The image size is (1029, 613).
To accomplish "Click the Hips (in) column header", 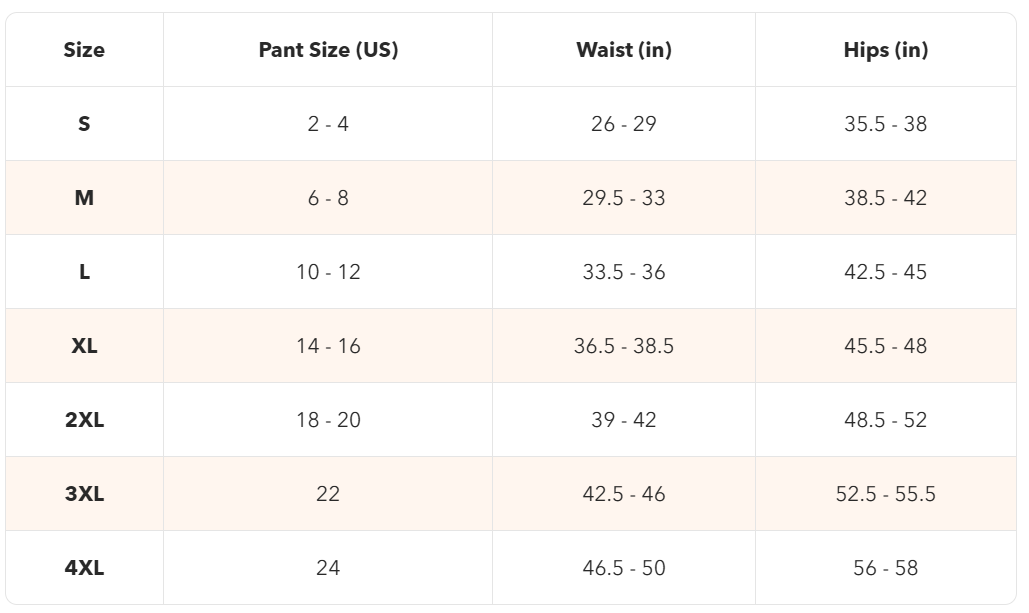I will pos(885,50).
